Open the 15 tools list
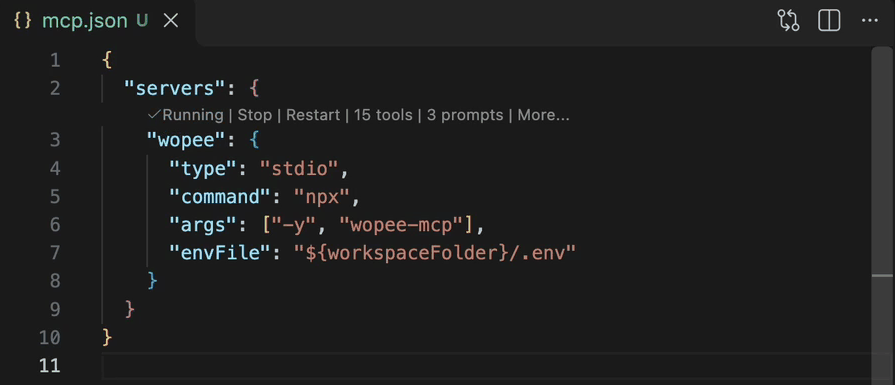This screenshot has height=385, width=895. pyautogui.click(x=383, y=115)
